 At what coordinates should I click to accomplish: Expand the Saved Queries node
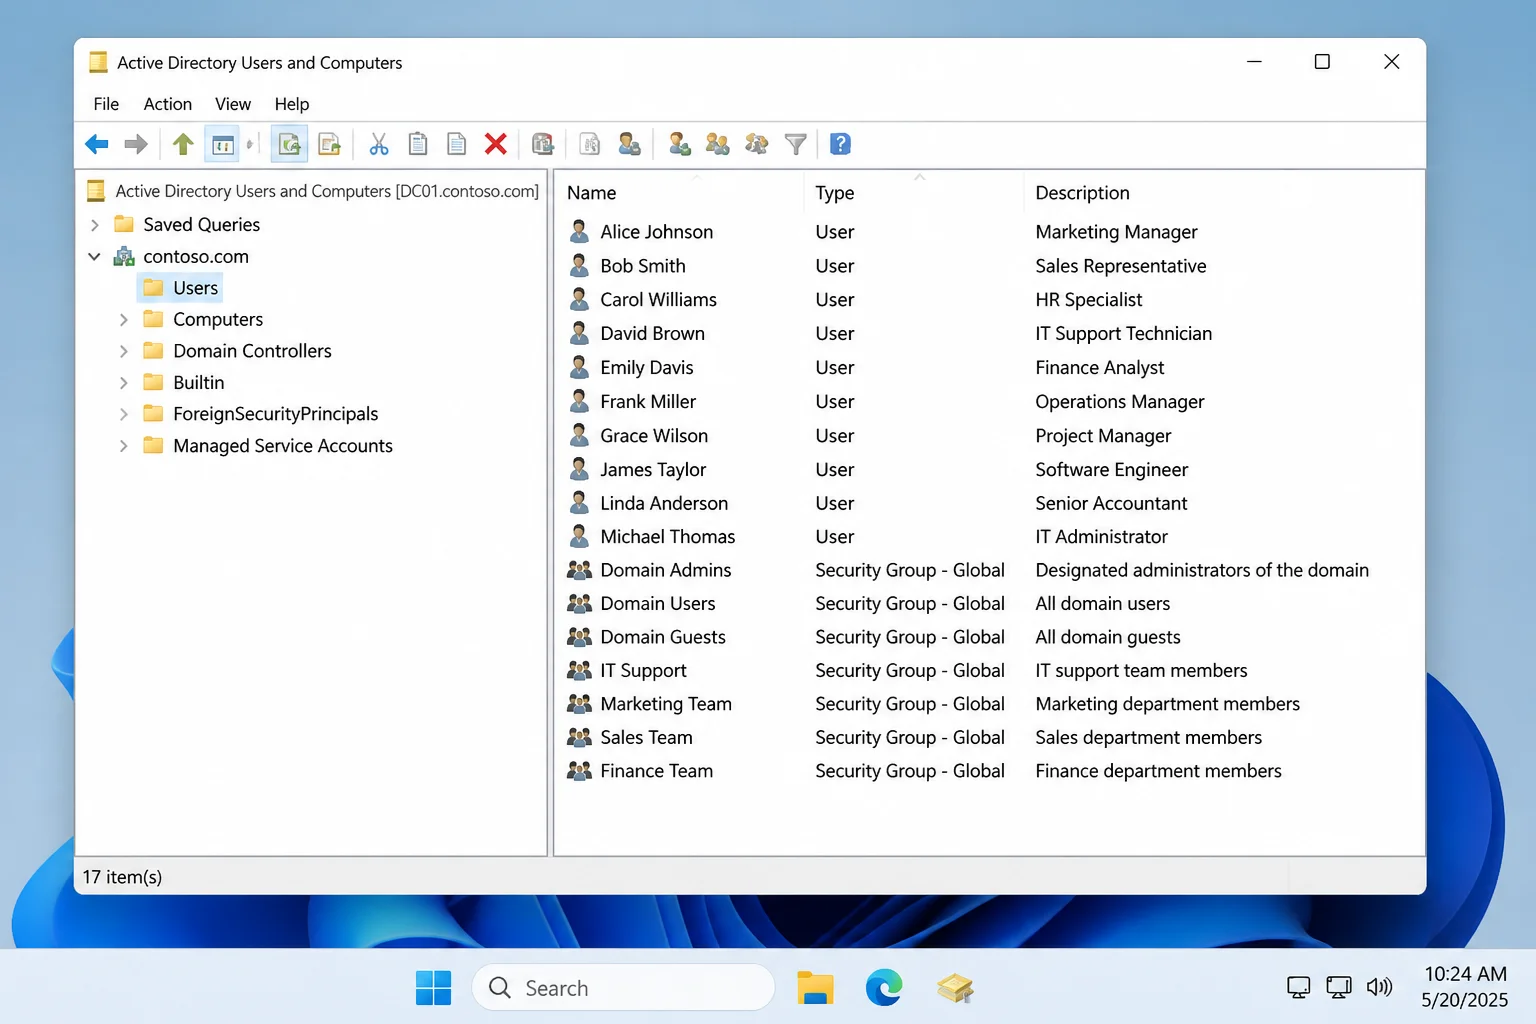click(x=95, y=225)
